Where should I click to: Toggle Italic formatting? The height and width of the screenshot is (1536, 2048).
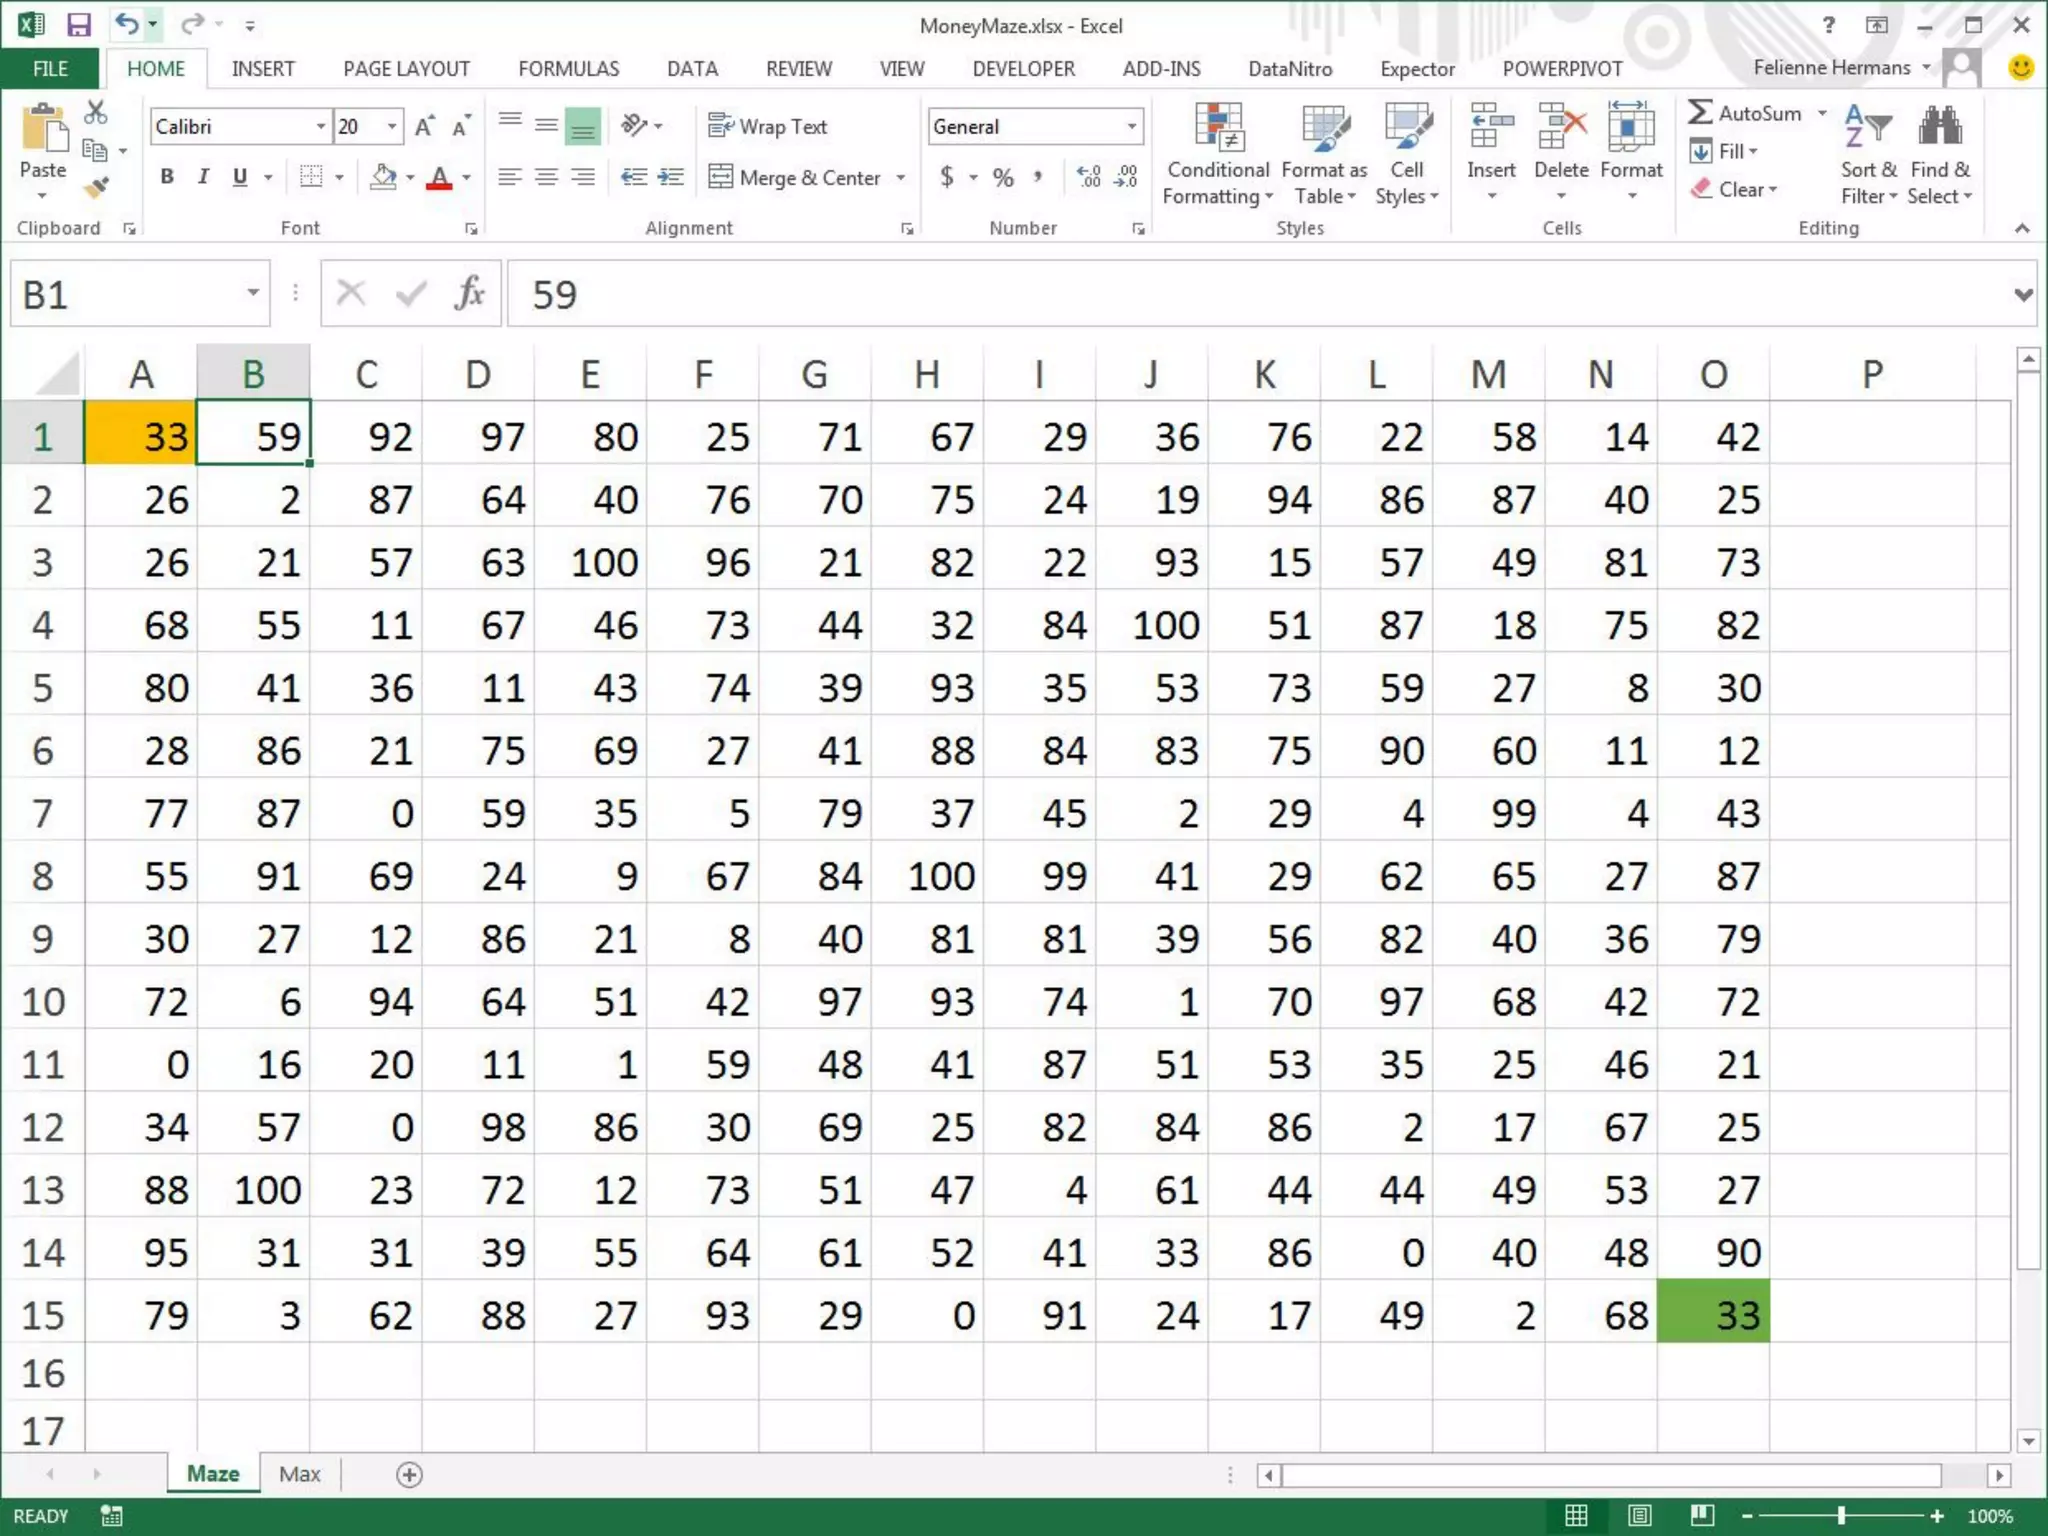pyautogui.click(x=203, y=177)
